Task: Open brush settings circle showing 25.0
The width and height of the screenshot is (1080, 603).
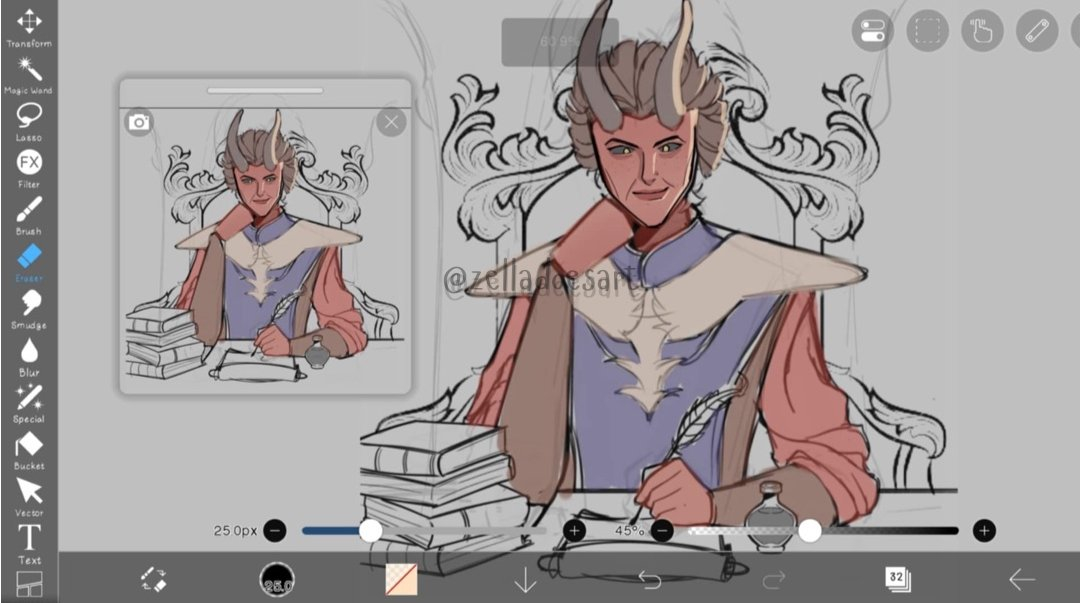Action: tap(277, 579)
